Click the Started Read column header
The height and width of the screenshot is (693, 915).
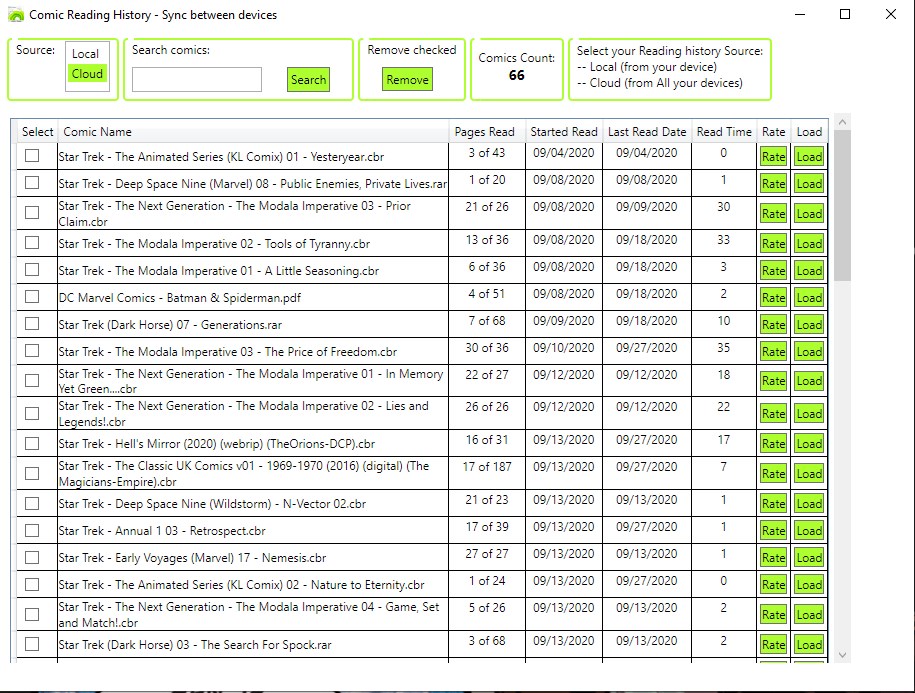pyautogui.click(x=564, y=132)
